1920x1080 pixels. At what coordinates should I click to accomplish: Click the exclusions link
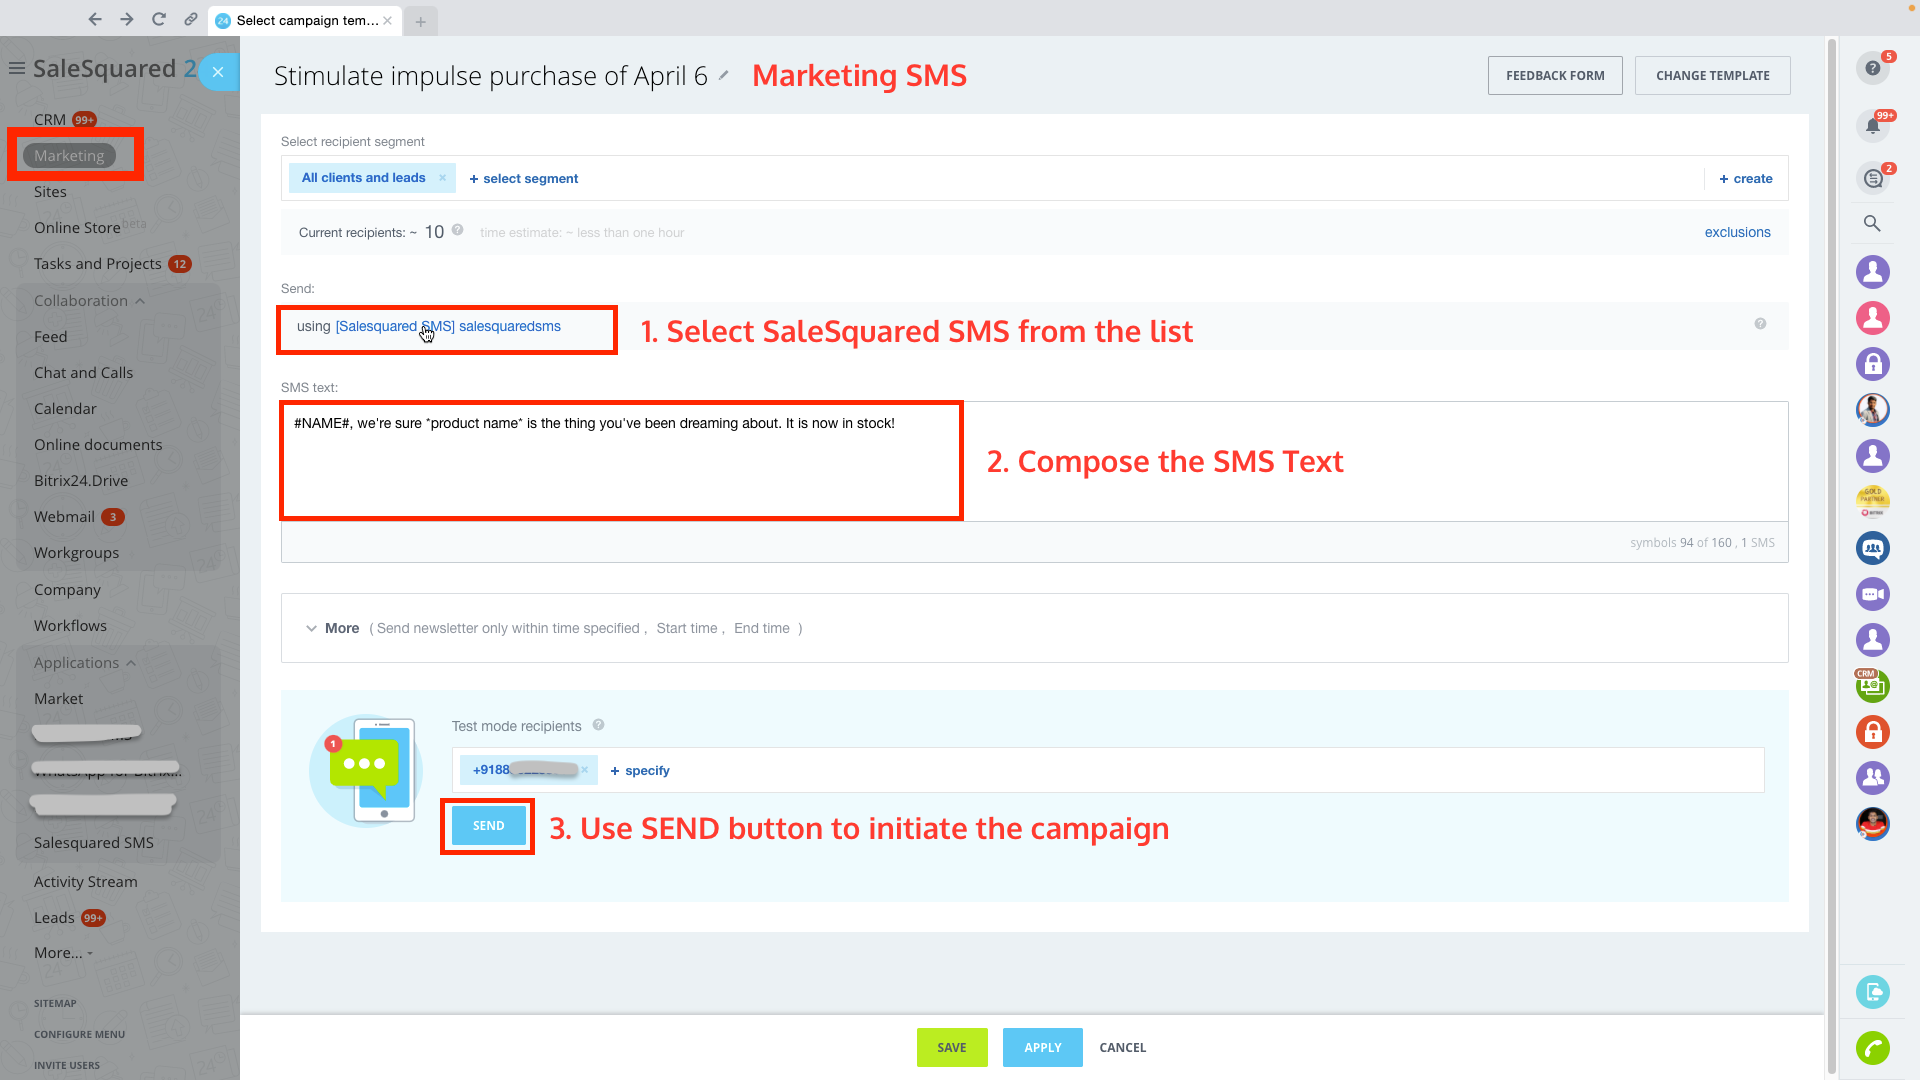click(x=1737, y=232)
